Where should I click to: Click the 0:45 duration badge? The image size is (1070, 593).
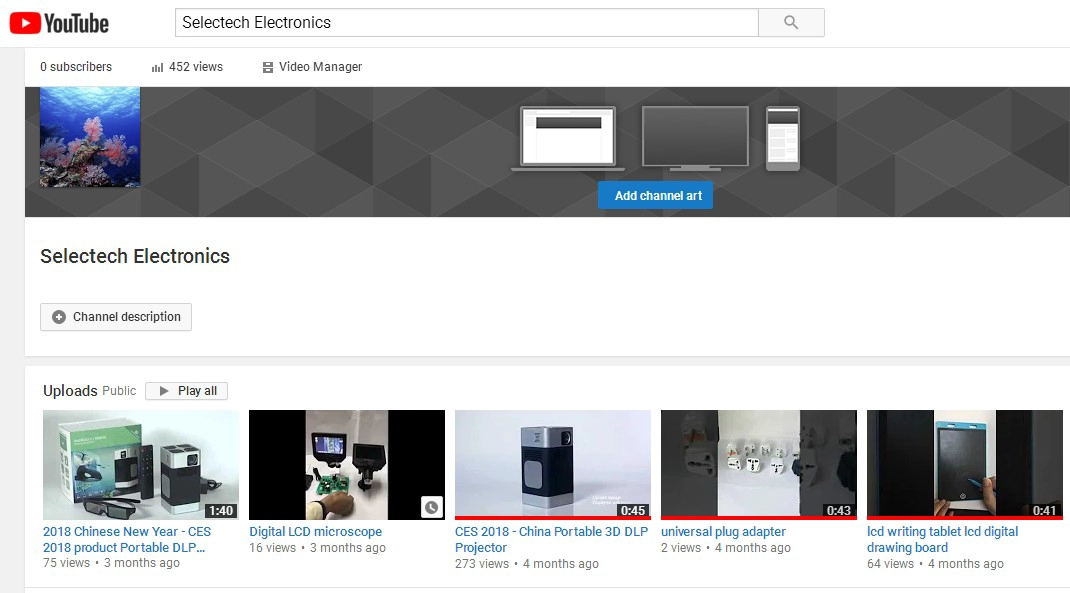(633, 510)
